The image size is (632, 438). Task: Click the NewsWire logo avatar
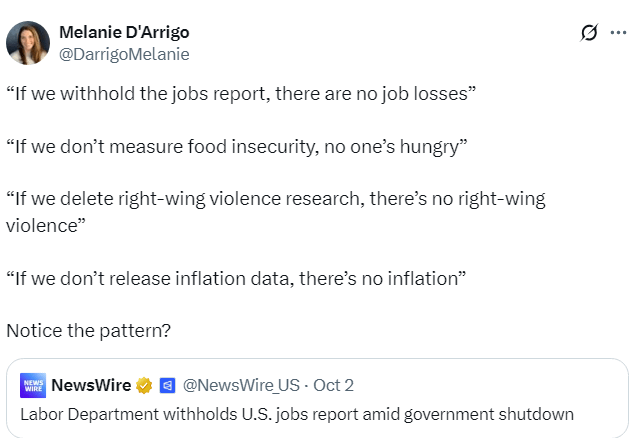(x=33, y=385)
